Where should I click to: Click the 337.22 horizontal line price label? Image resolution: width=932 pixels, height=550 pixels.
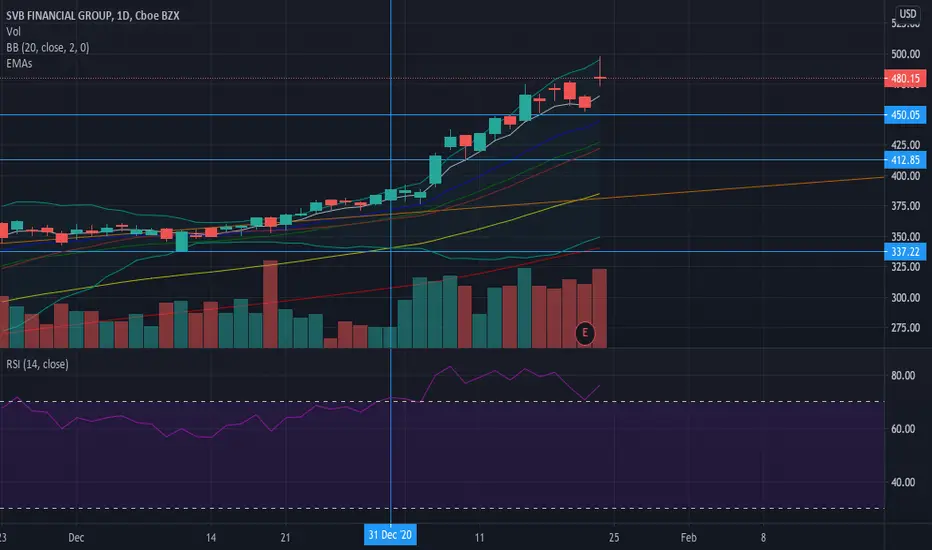tap(905, 252)
